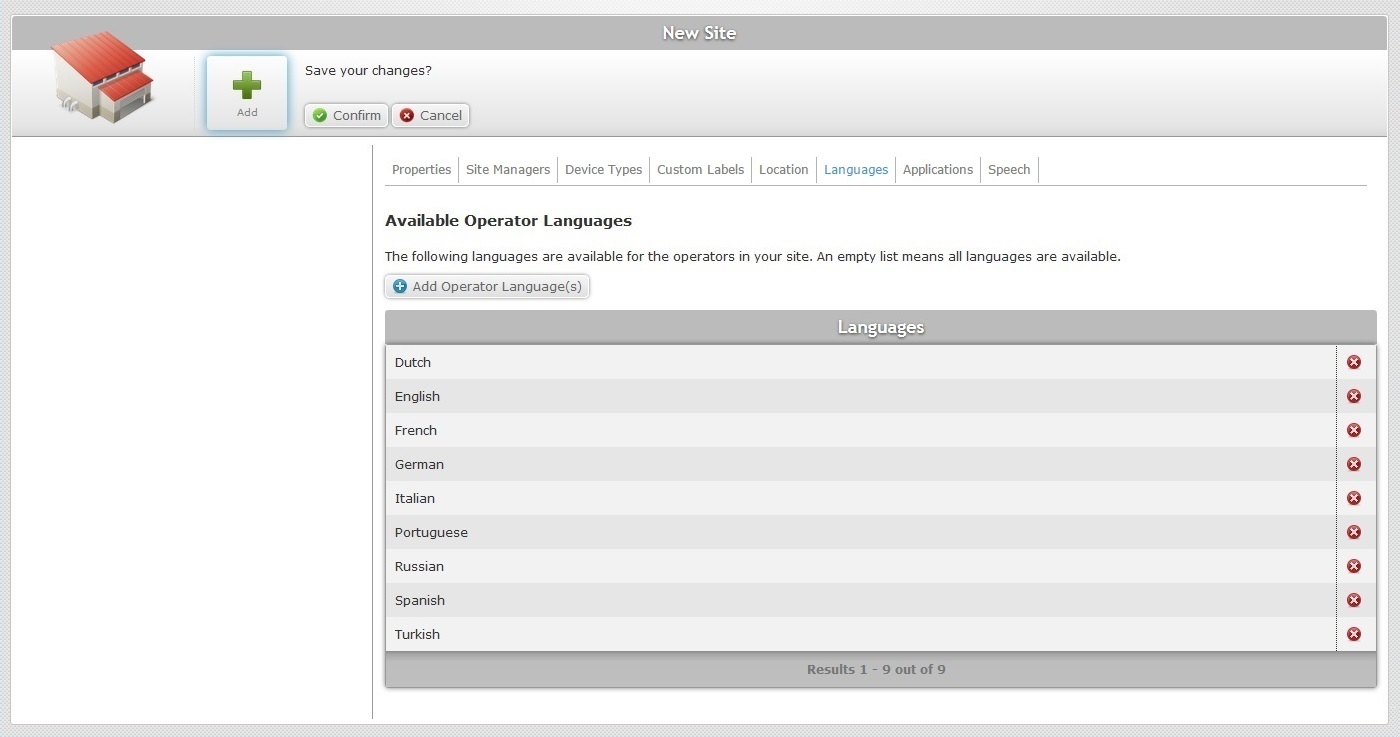Select the Spanish row text

click(420, 600)
